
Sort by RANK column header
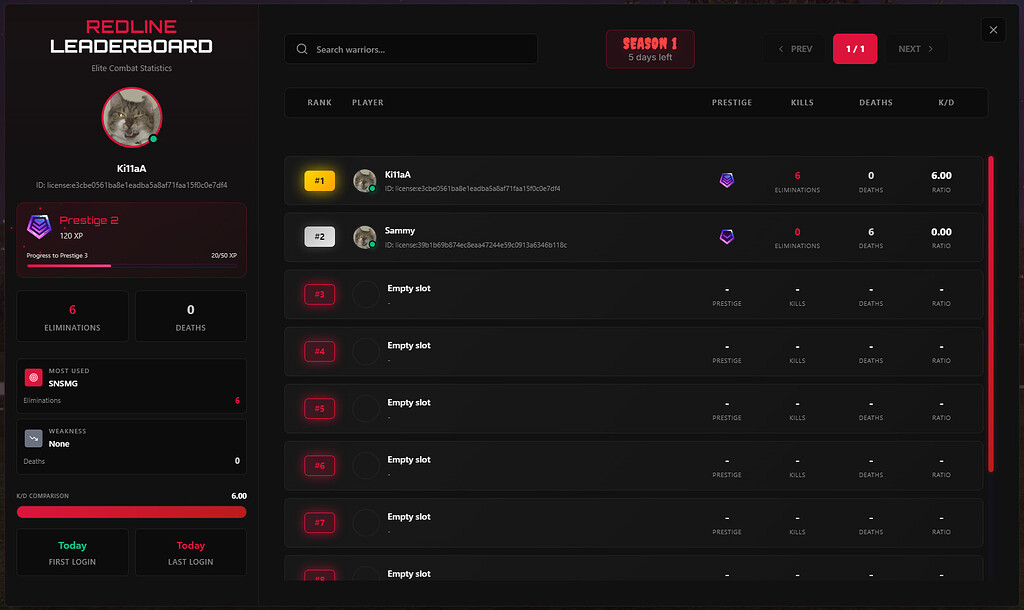point(319,103)
